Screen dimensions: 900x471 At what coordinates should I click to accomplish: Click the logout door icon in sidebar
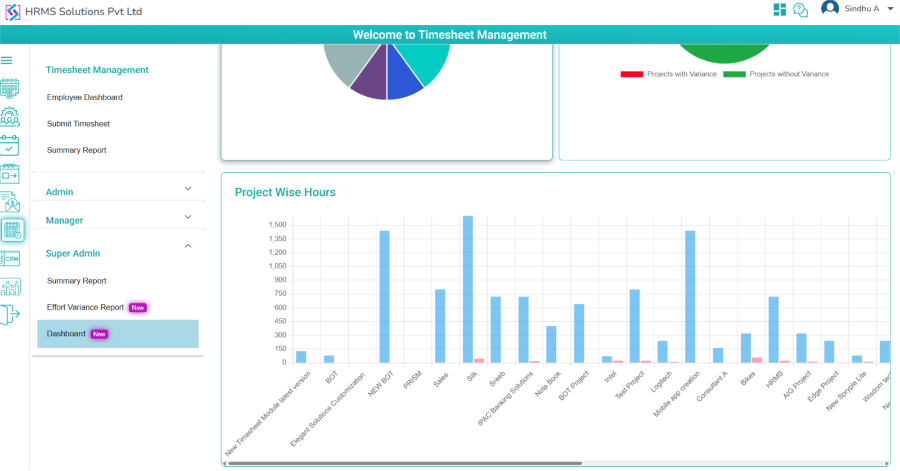[10, 315]
